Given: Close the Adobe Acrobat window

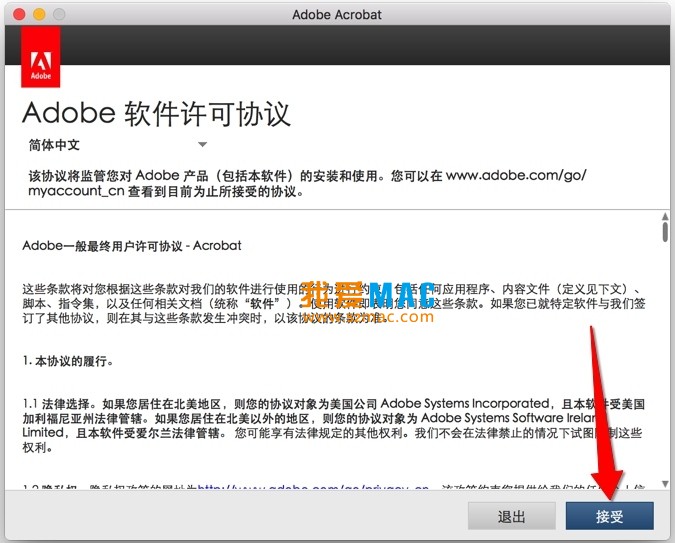Looking at the screenshot, I should click(x=19, y=14).
